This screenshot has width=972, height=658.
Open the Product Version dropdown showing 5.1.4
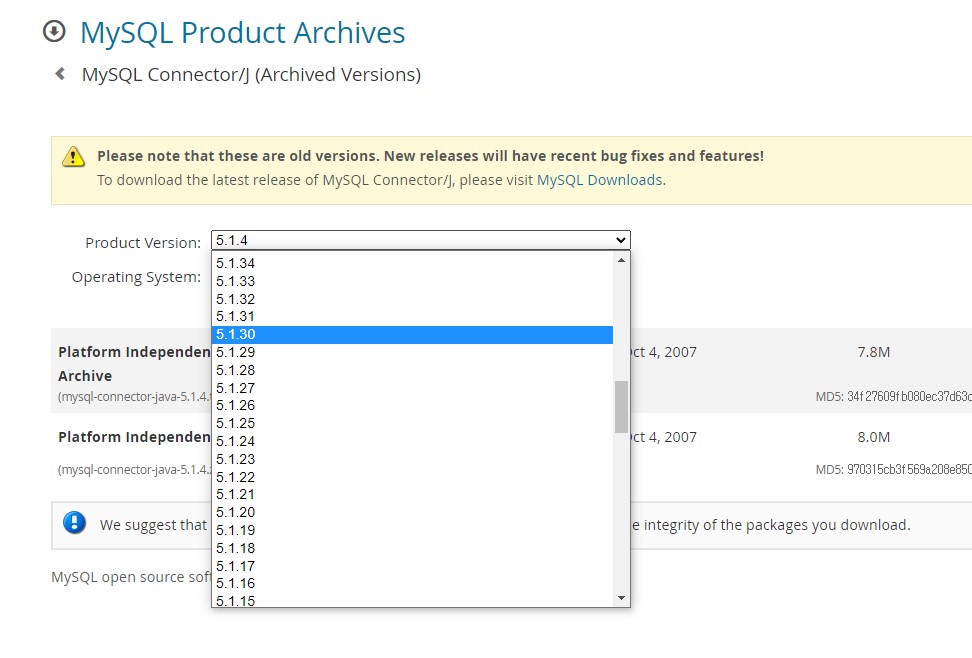(x=420, y=240)
